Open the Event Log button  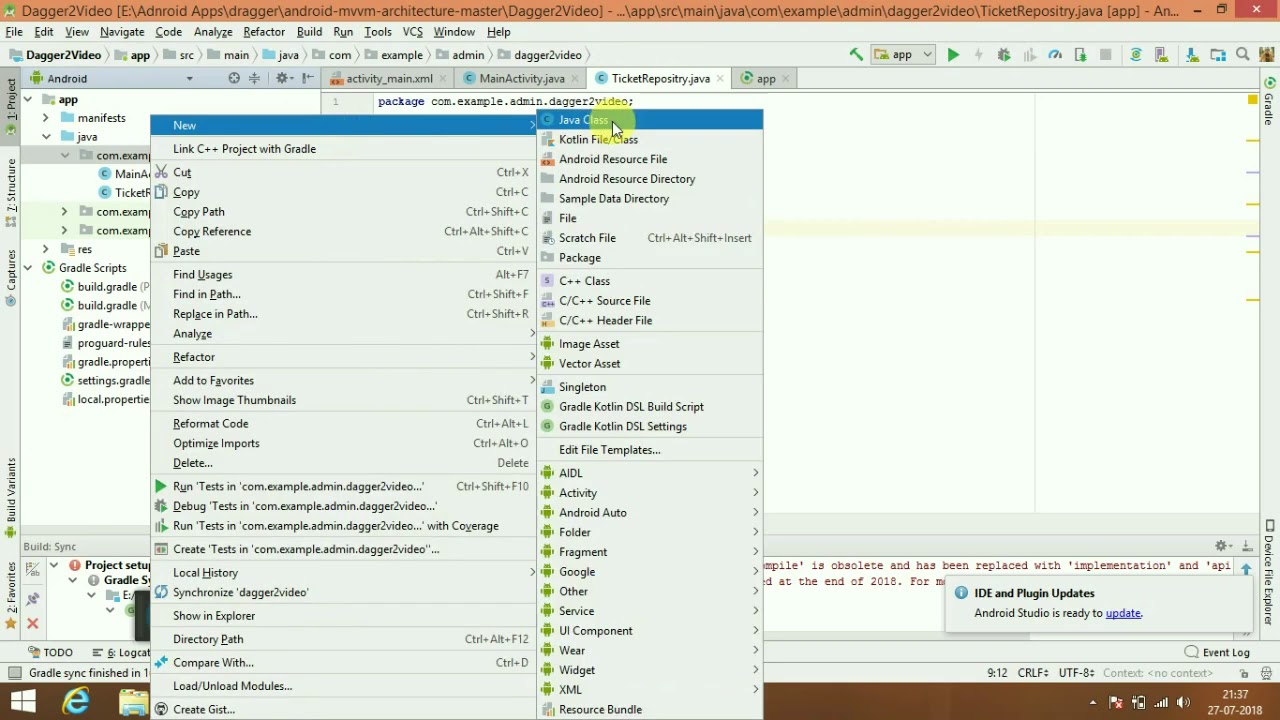pyautogui.click(x=1217, y=652)
